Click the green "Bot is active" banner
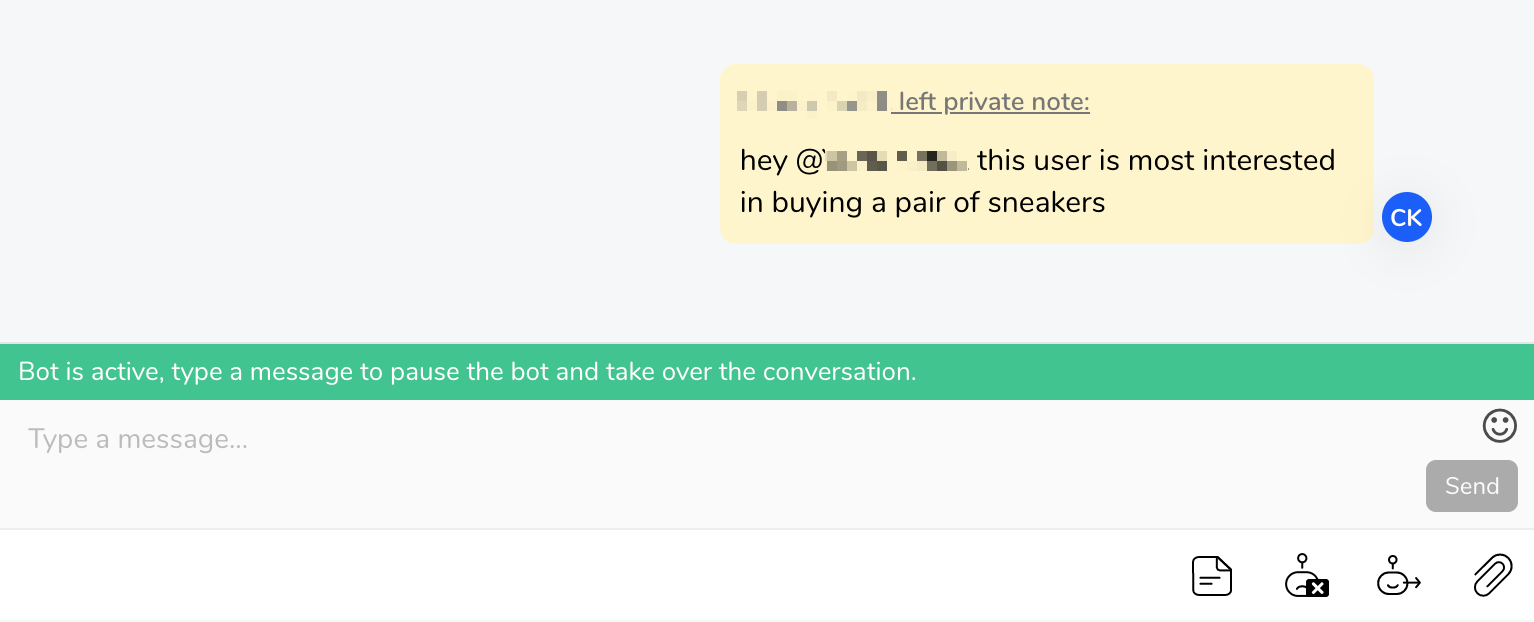The width and height of the screenshot is (1534, 622). [x=767, y=372]
